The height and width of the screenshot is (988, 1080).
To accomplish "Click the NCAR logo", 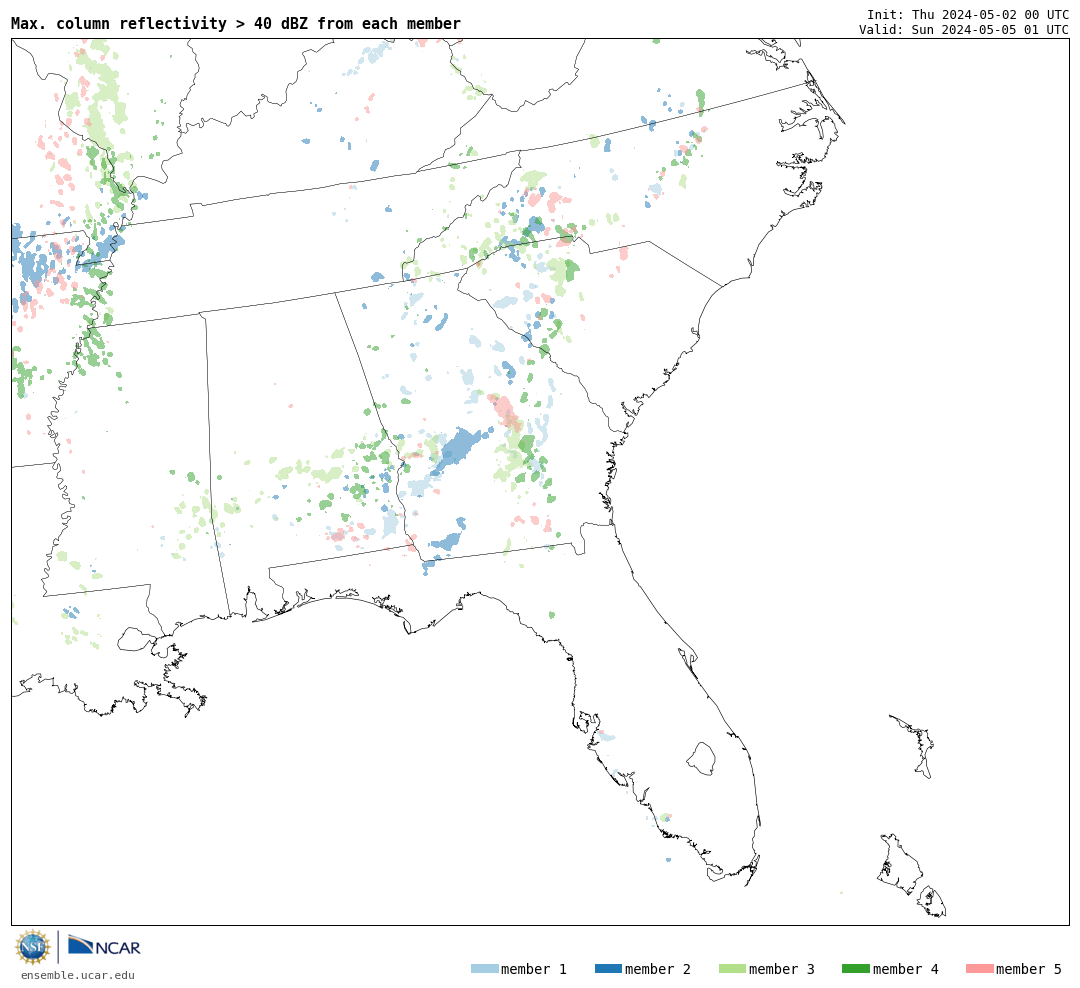I will [104, 946].
